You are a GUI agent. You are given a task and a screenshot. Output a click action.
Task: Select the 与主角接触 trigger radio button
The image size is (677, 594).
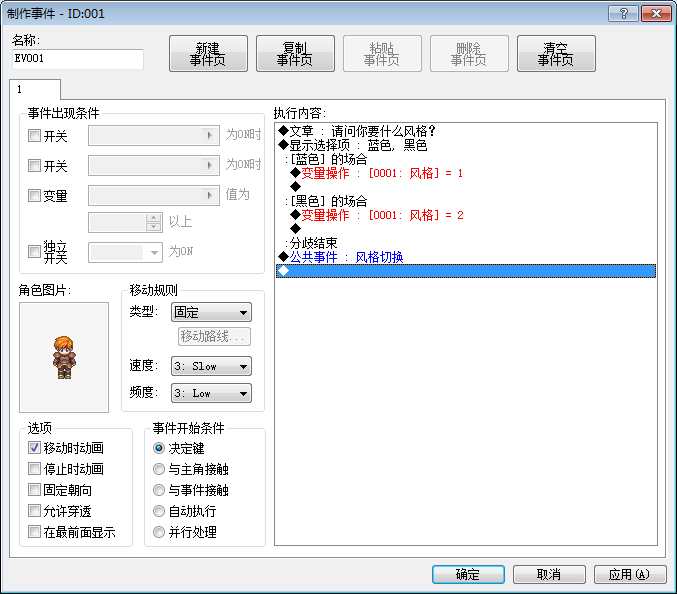click(x=159, y=469)
